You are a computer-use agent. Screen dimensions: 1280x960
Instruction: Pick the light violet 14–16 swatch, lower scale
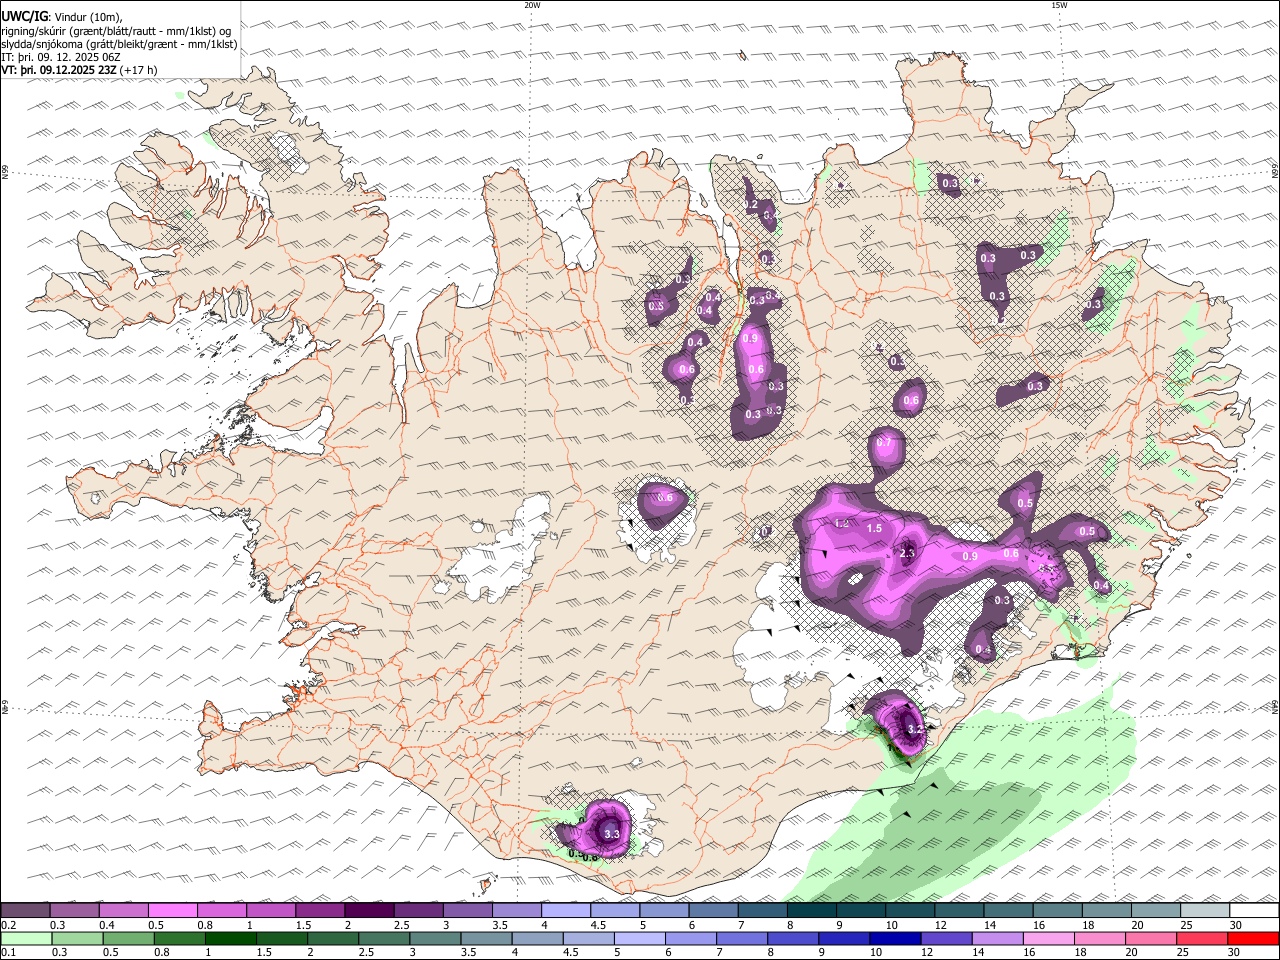(998, 938)
